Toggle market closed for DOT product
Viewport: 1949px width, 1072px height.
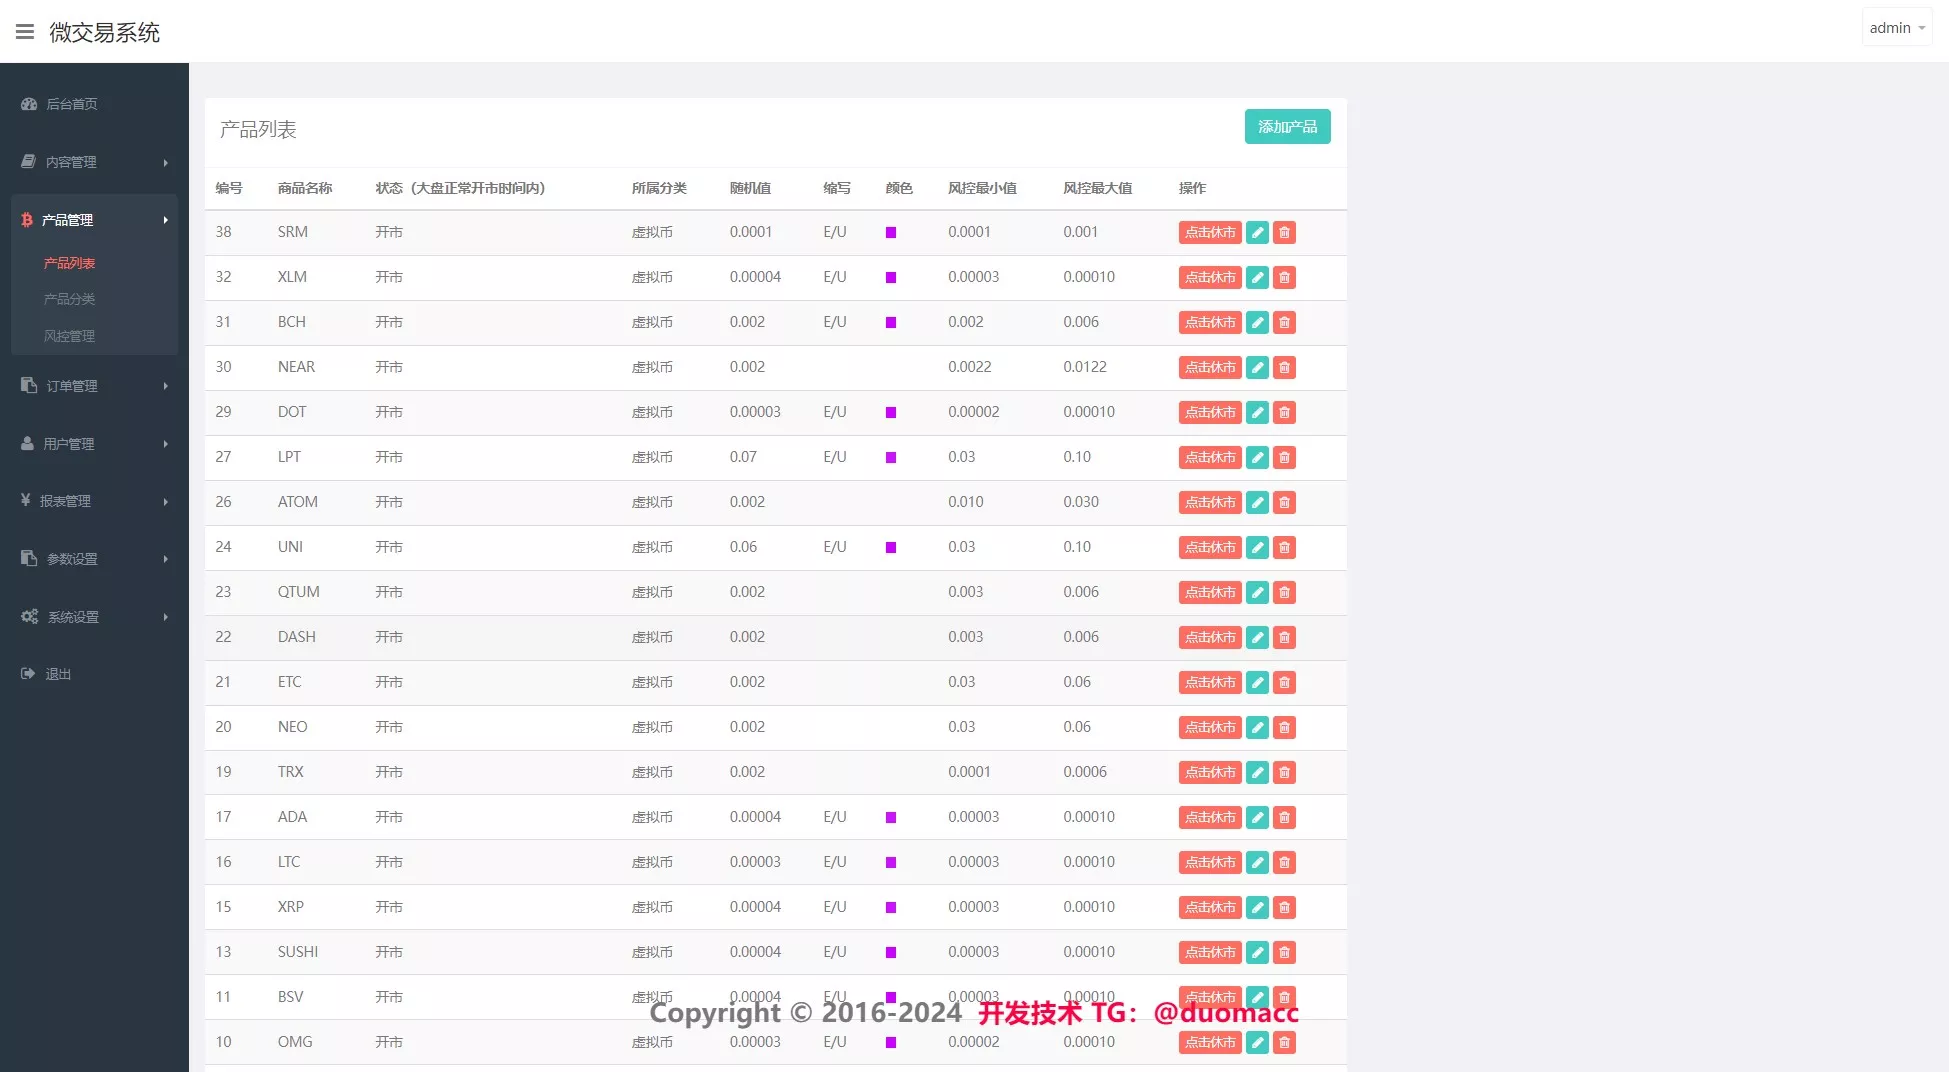tap(1209, 412)
